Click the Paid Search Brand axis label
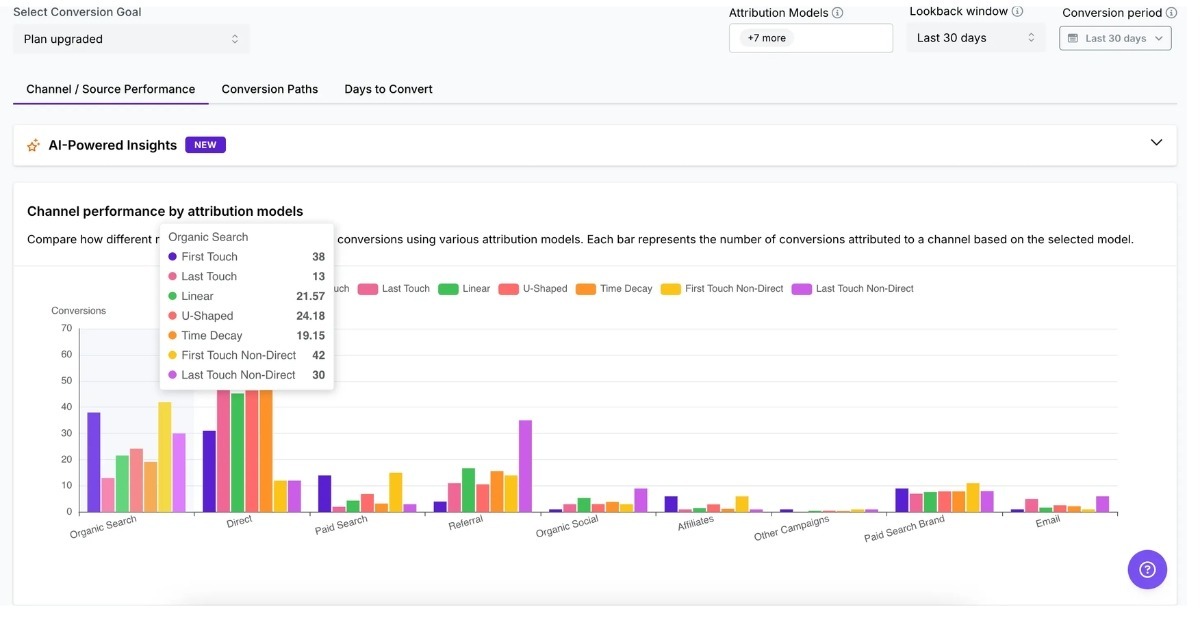1200x630 pixels. (x=905, y=530)
